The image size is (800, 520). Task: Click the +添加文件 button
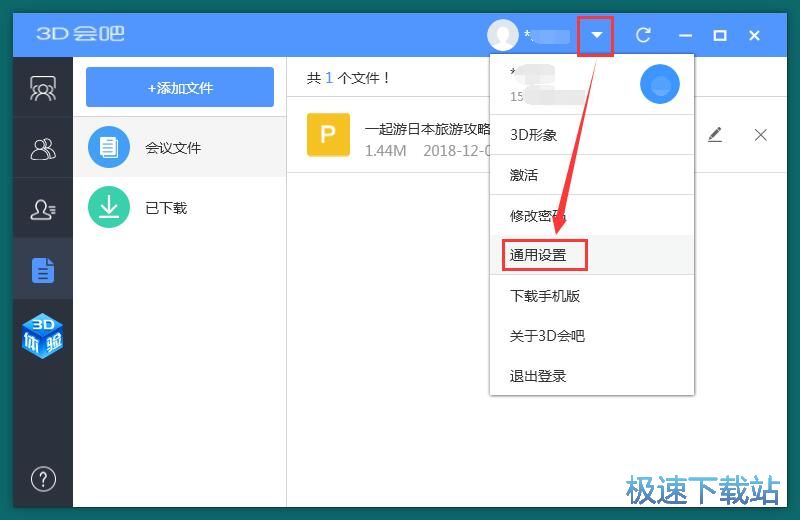180,87
